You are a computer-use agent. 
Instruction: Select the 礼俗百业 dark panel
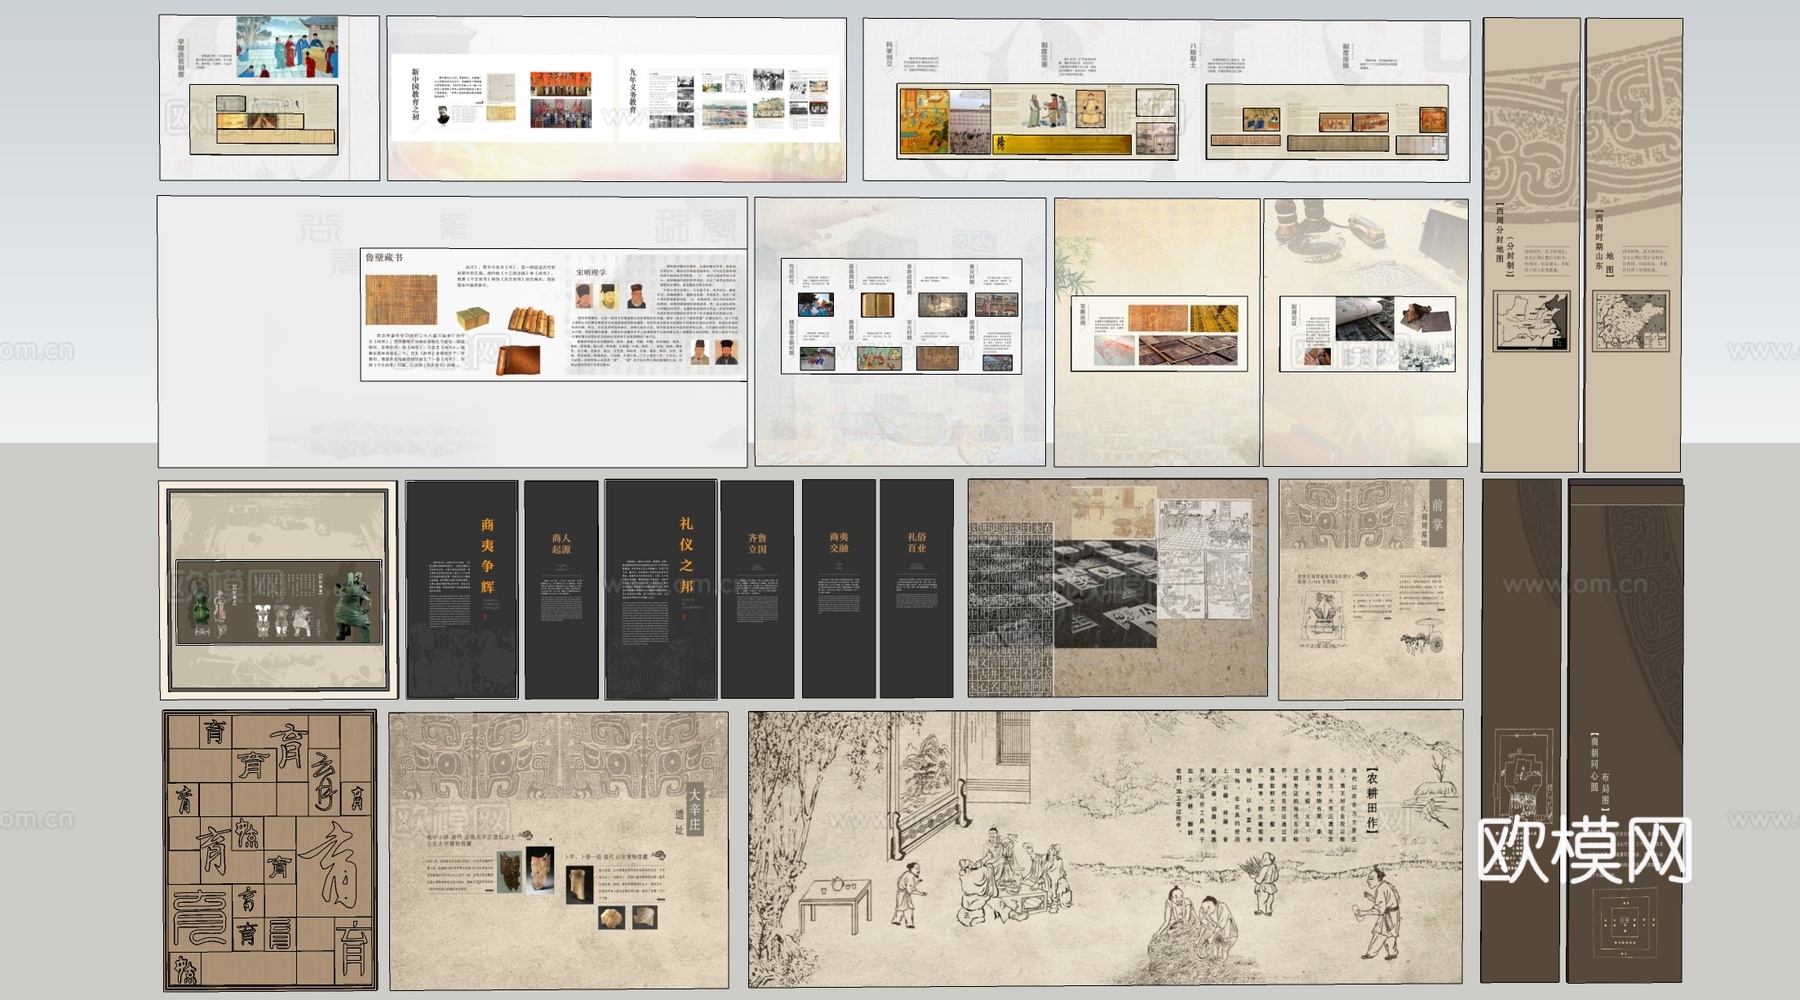point(916,589)
